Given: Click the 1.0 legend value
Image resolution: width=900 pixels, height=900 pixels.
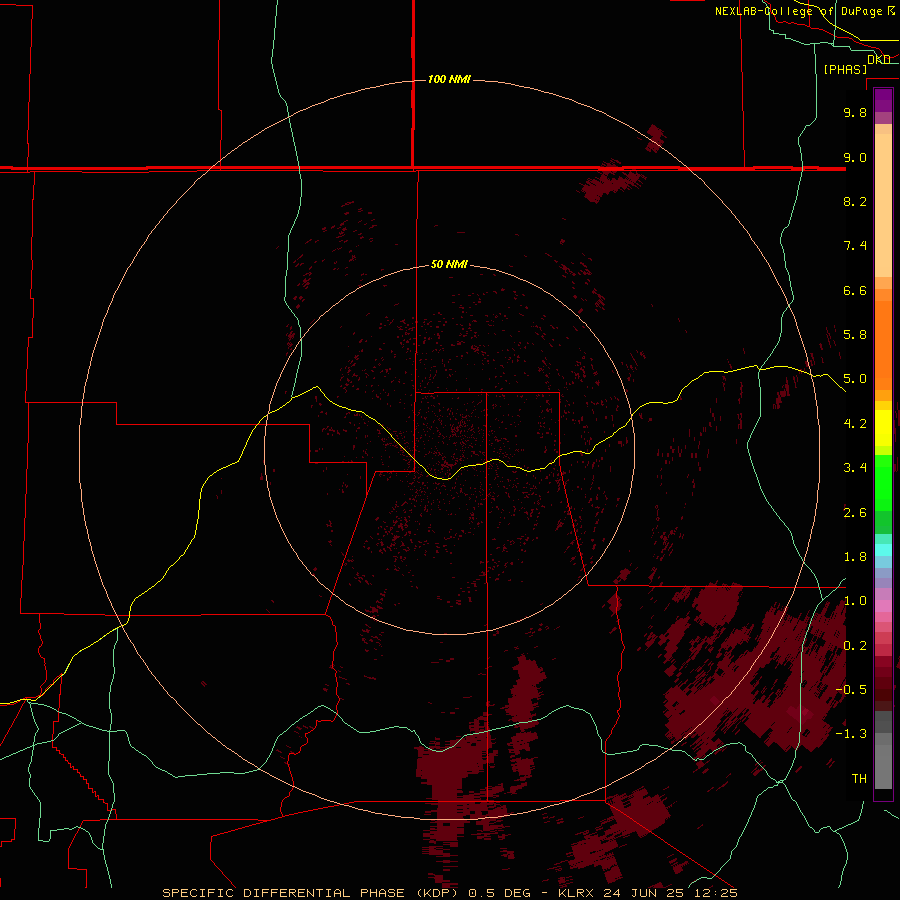Looking at the screenshot, I should click(x=855, y=601).
